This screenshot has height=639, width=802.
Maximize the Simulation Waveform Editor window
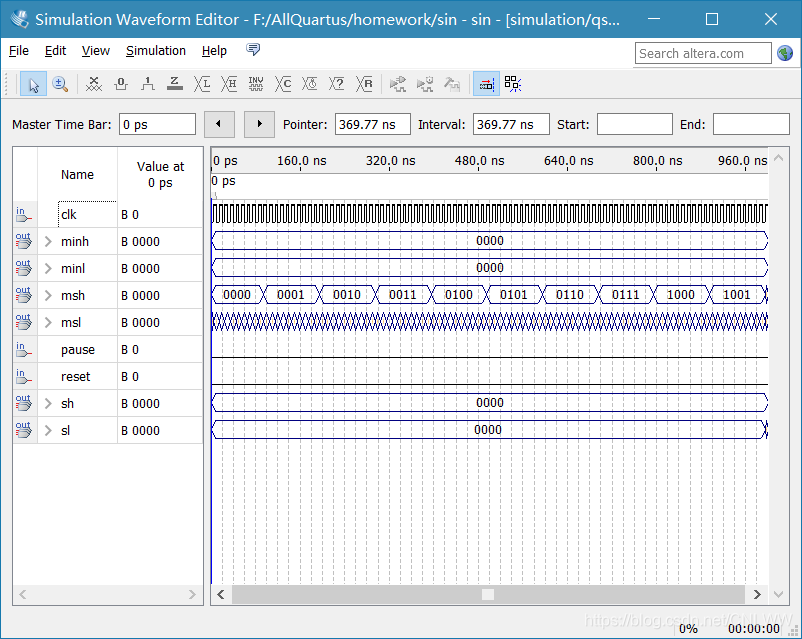(x=711, y=19)
